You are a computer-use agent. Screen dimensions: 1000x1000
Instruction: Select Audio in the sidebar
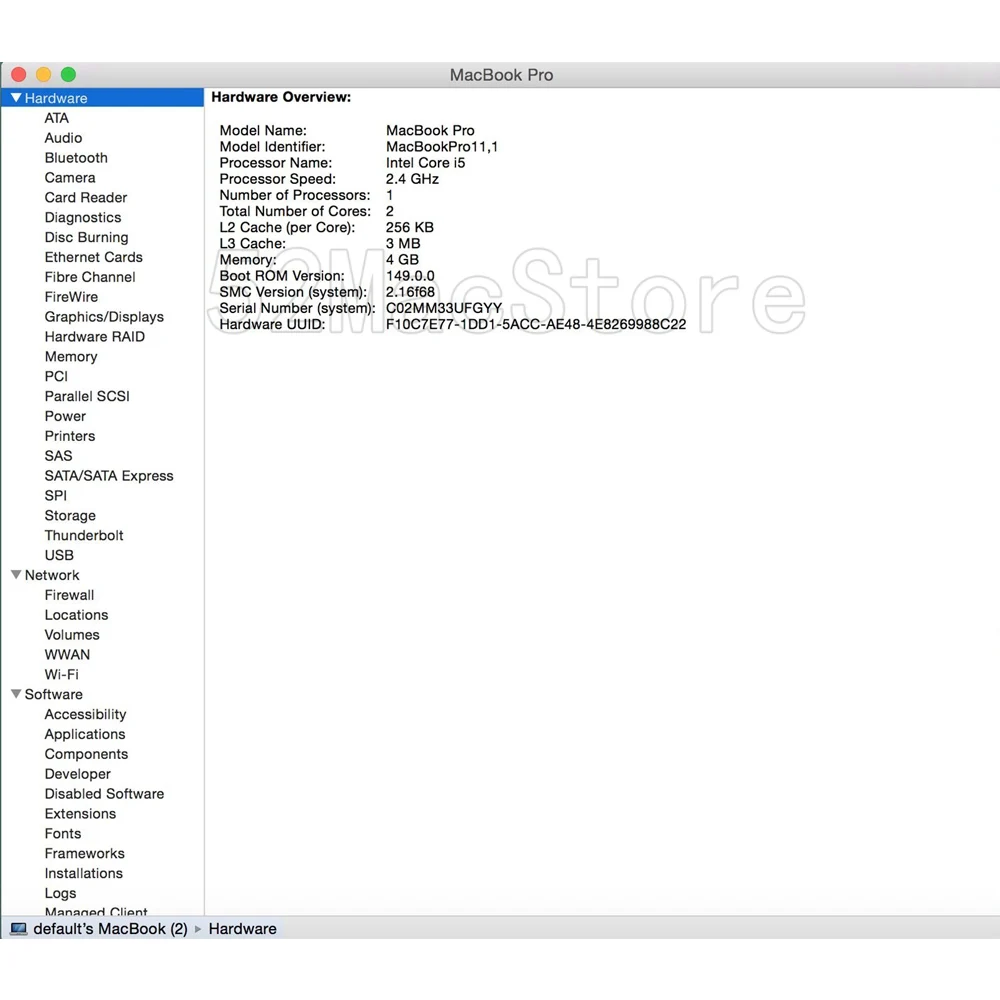(x=63, y=138)
